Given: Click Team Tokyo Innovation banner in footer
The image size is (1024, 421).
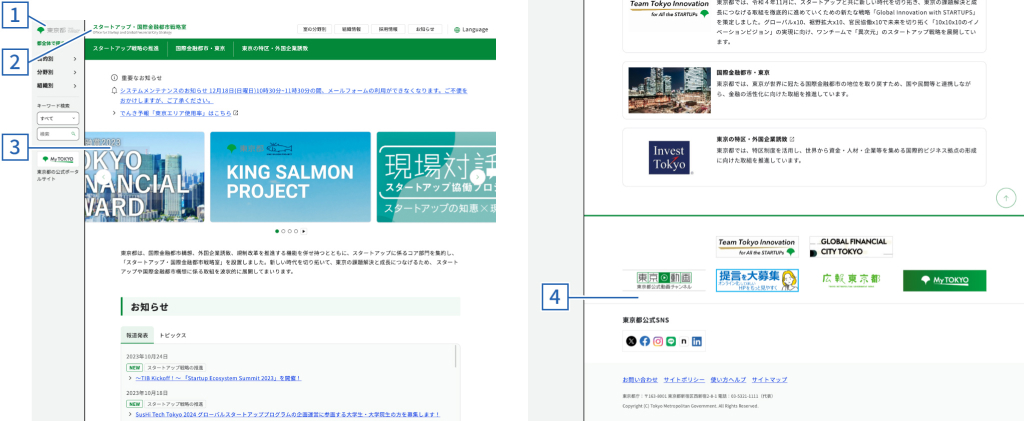Looking at the screenshot, I should pos(758,247).
